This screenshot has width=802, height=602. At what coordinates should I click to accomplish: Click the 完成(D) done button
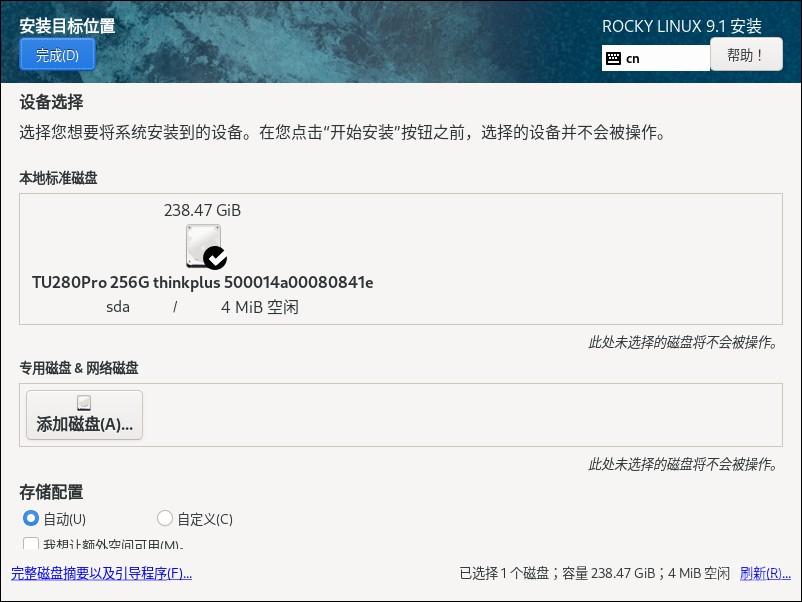click(57, 55)
